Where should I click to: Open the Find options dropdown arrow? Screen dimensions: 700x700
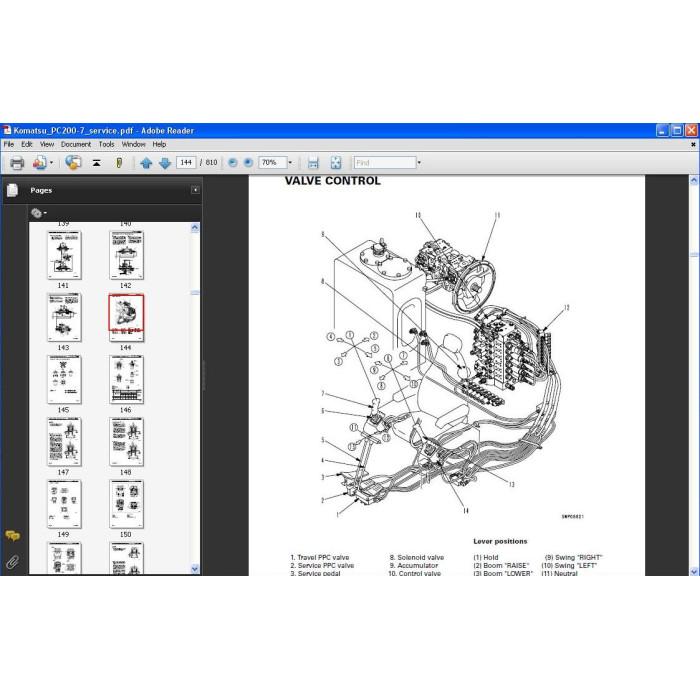click(x=419, y=162)
